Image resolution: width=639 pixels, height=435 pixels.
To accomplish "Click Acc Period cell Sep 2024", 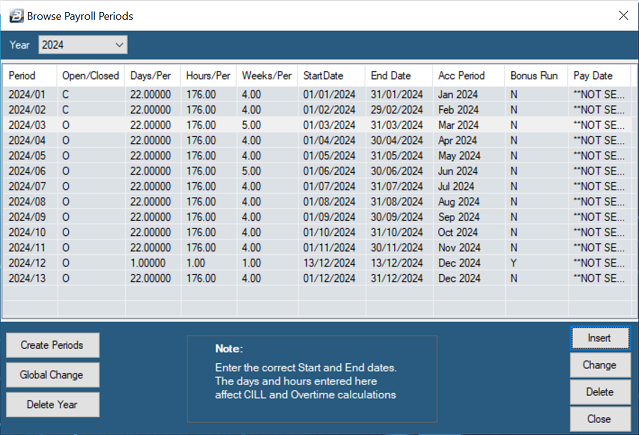I will click(458, 217).
